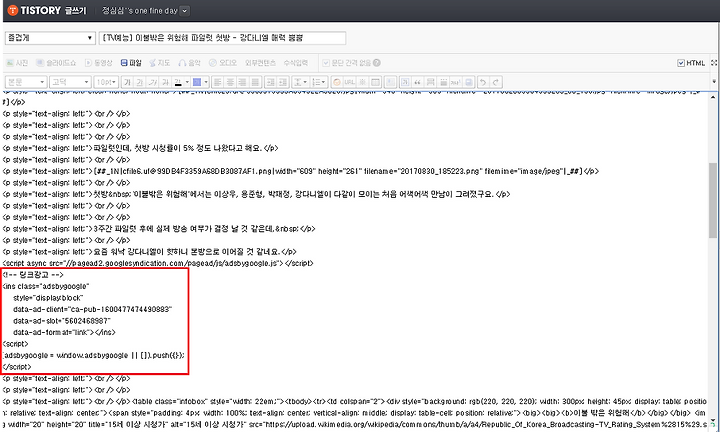Collapse toolbar arrow at right edge

pos(714,82)
